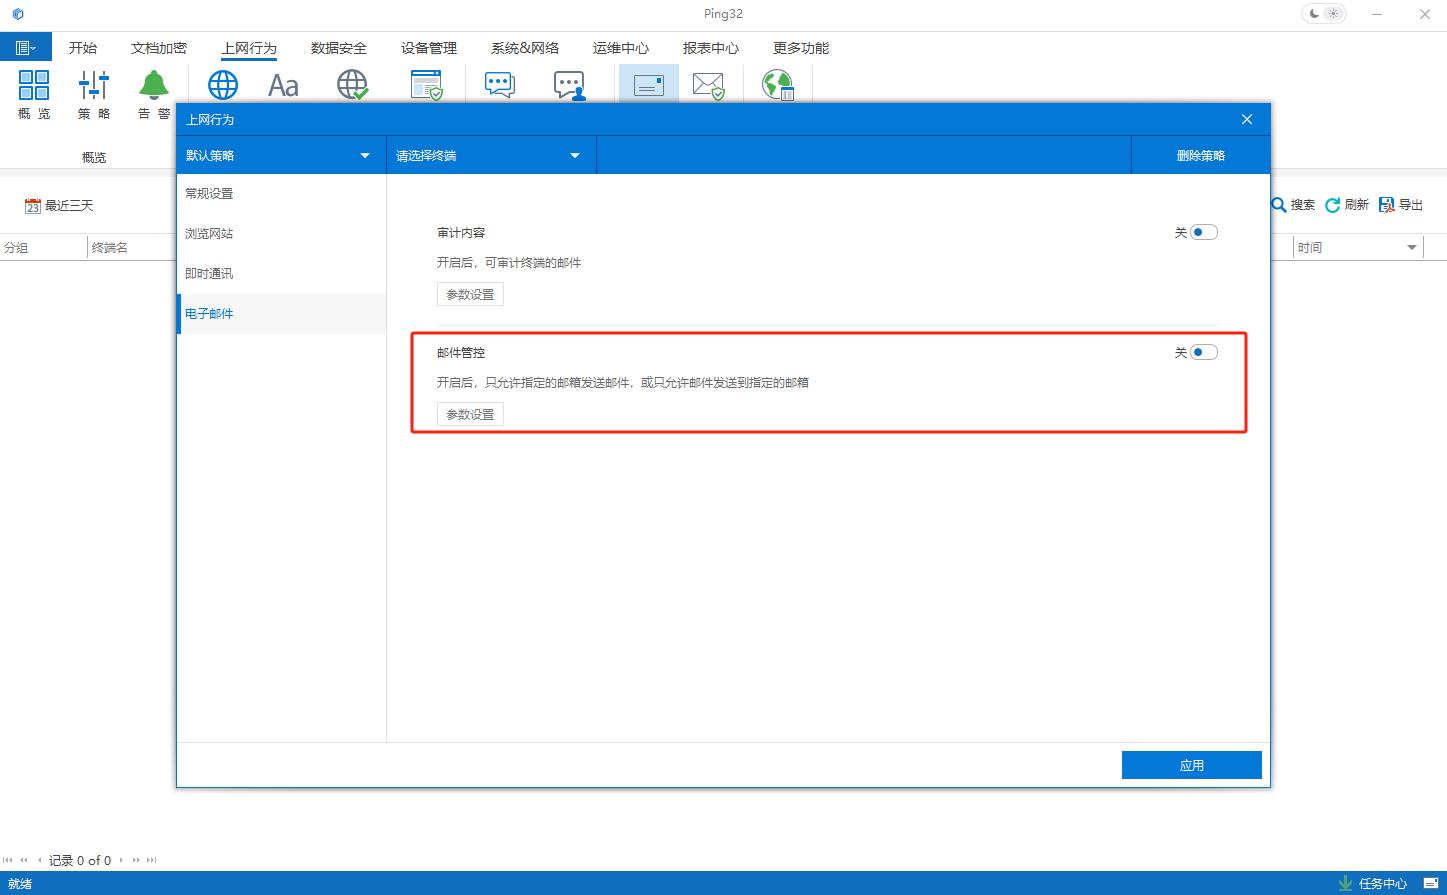This screenshot has width=1447, height=895.
Task: Click the blue globe icon in ribbon
Action: click(x=222, y=85)
